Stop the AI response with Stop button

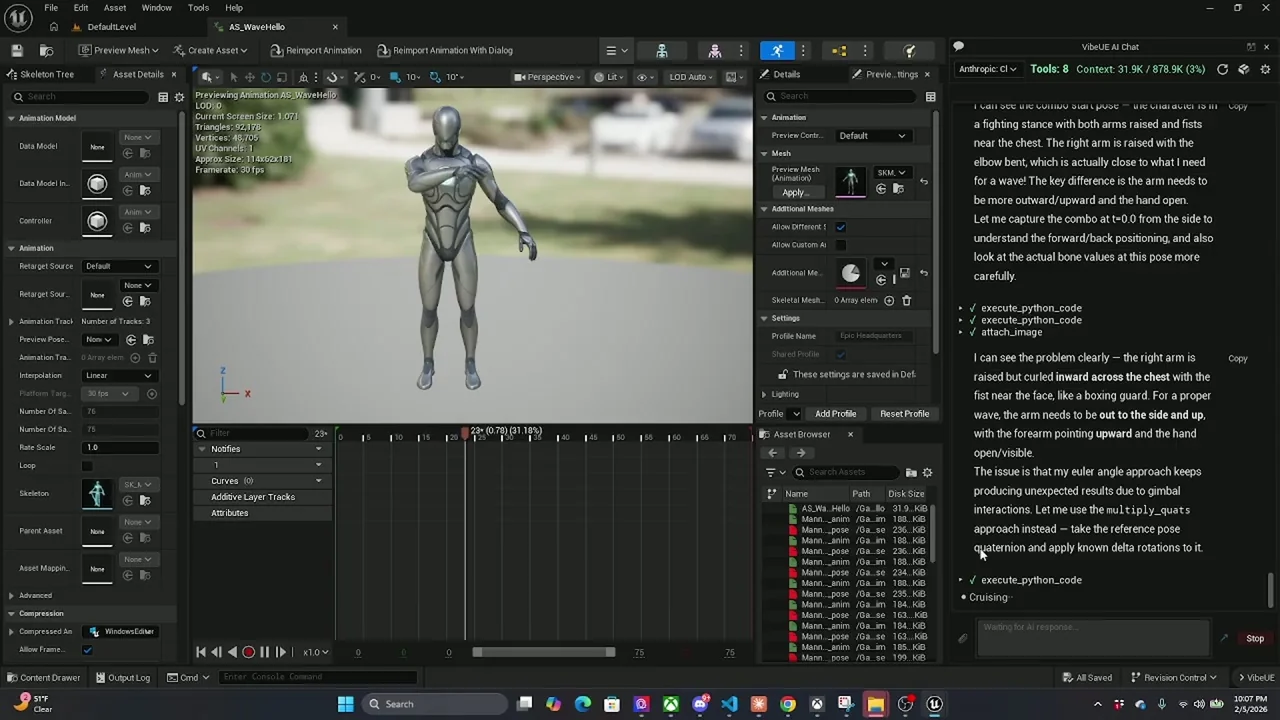point(1254,638)
